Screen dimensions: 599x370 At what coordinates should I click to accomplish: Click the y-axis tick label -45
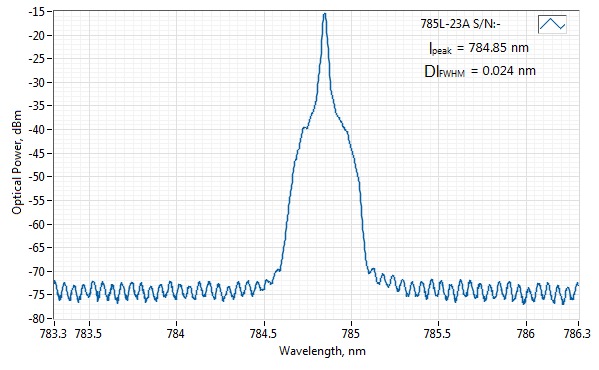[x=36, y=153]
